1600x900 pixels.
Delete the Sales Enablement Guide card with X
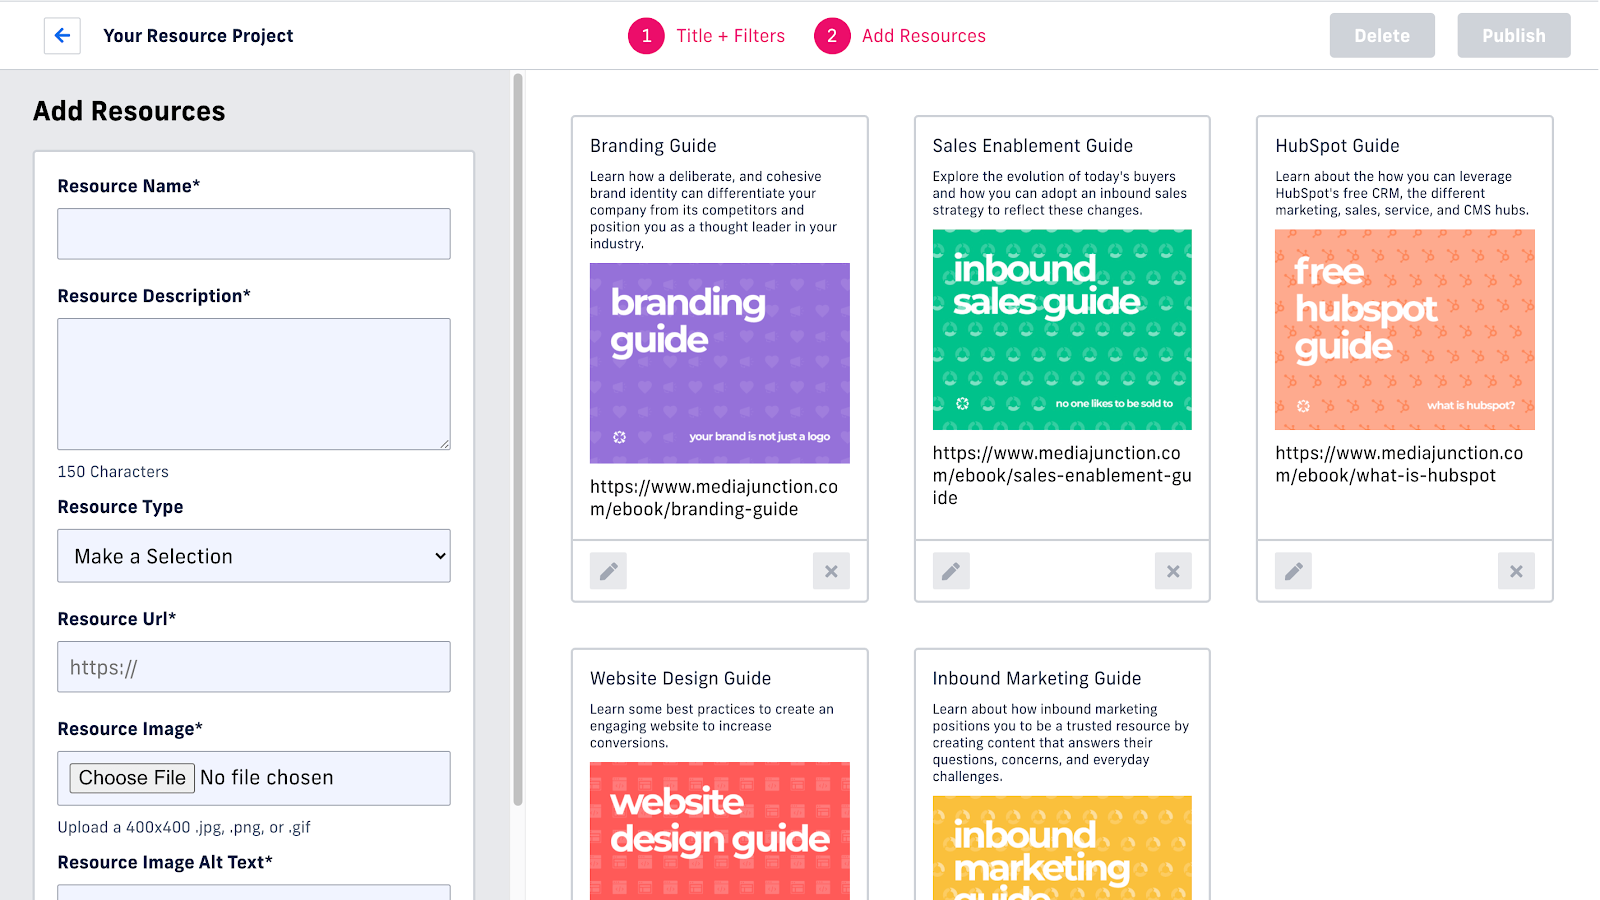(1173, 571)
